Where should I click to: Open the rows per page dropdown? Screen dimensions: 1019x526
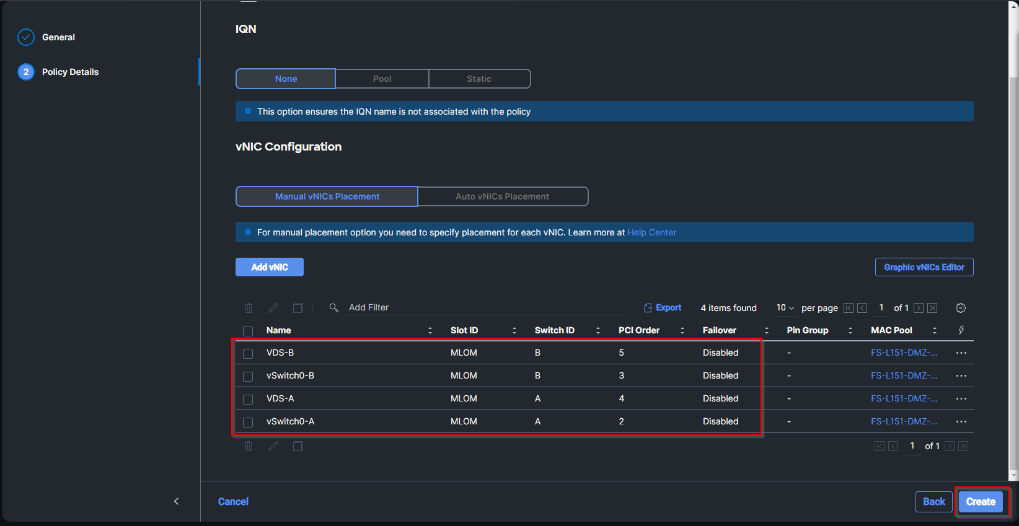pos(785,308)
